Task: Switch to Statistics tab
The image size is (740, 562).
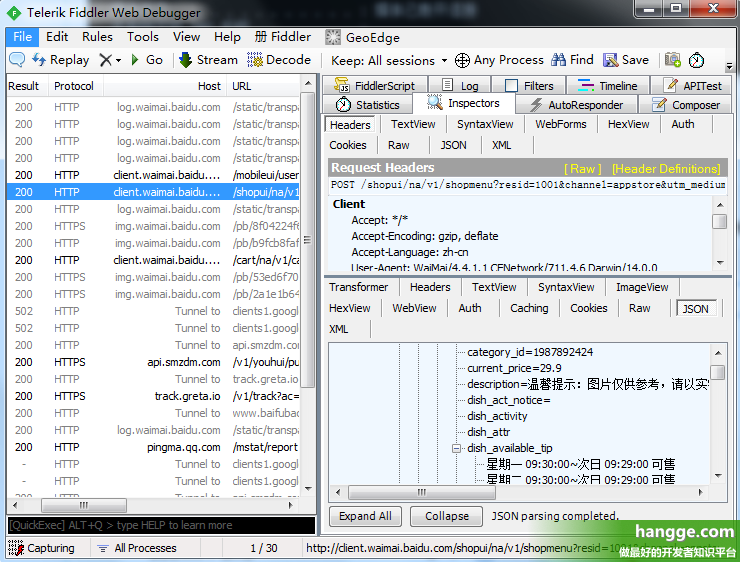Action: pyautogui.click(x=368, y=105)
